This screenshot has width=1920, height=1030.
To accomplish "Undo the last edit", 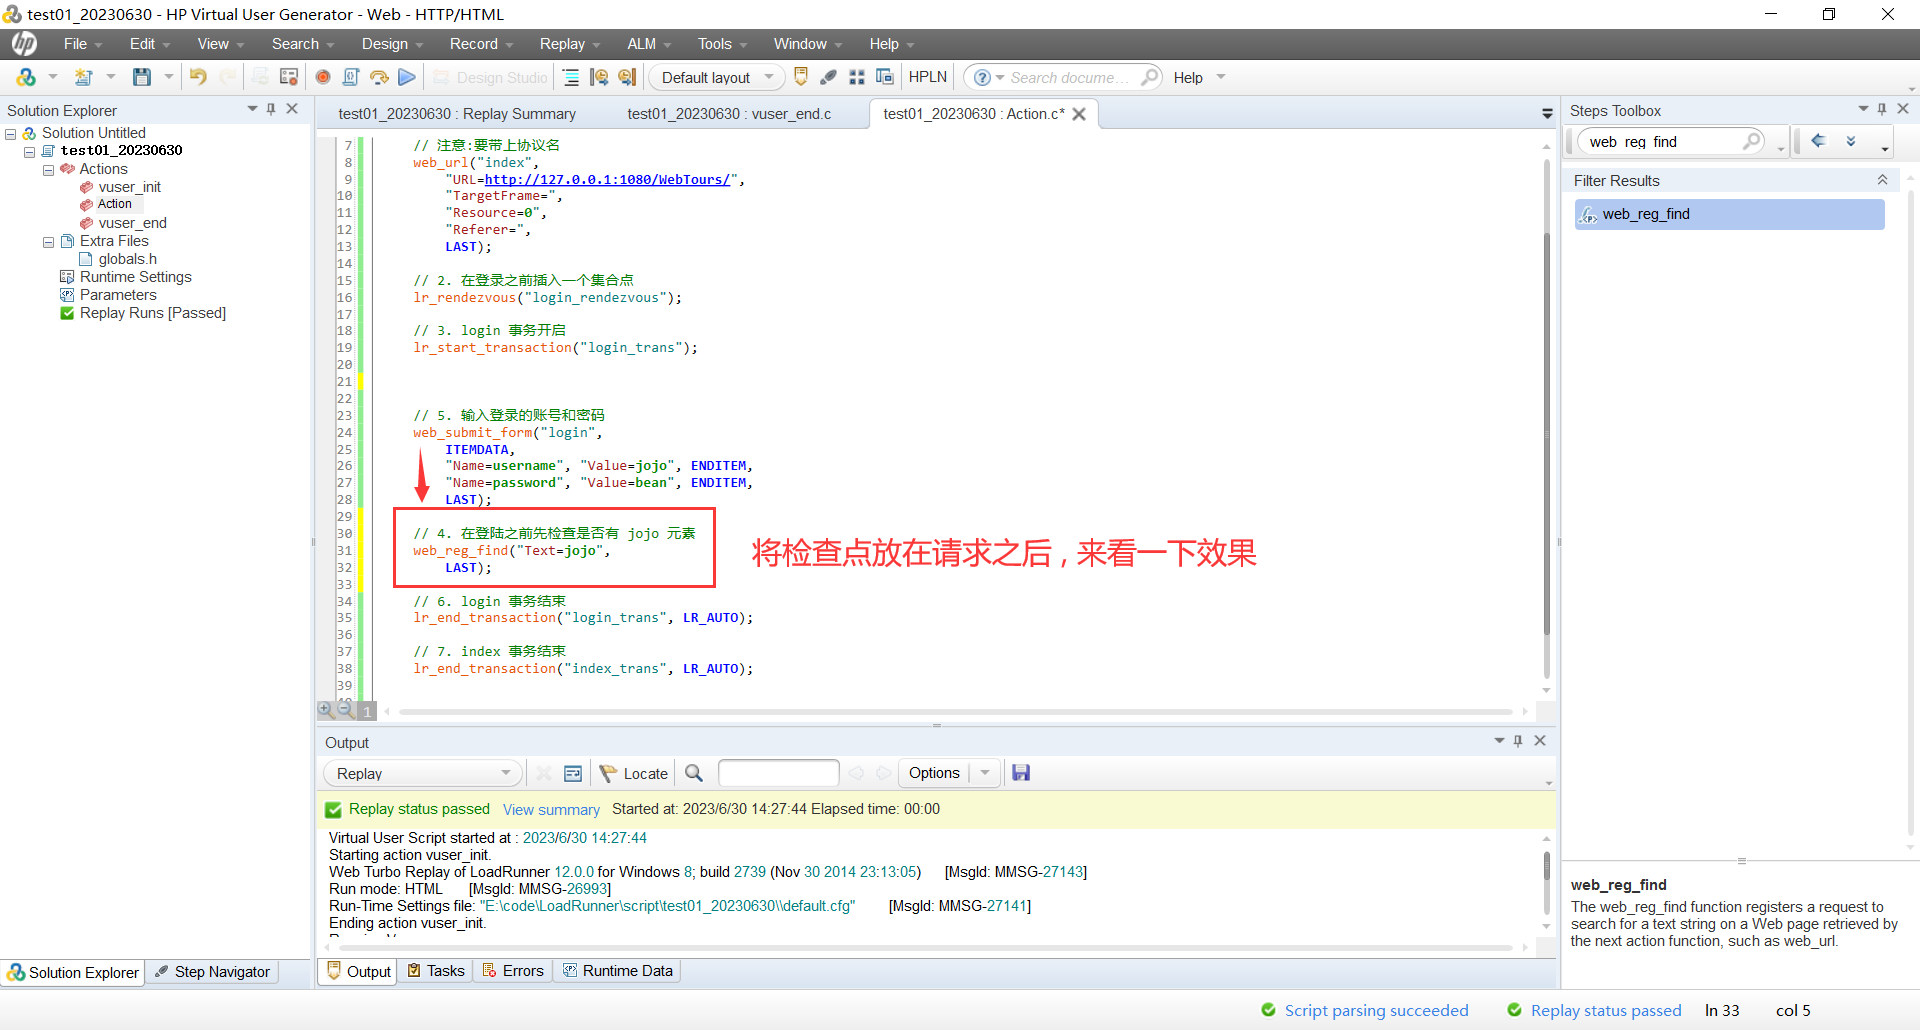I will (198, 77).
